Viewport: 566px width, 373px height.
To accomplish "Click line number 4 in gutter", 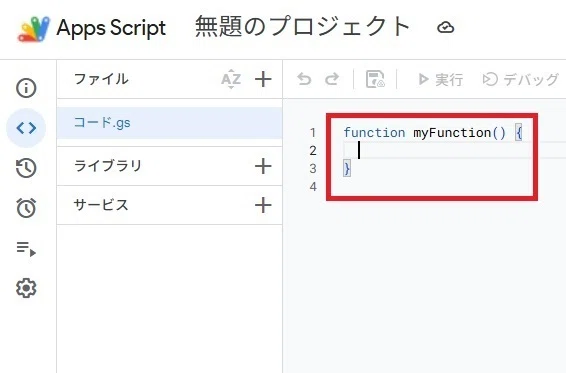I will point(313,187).
